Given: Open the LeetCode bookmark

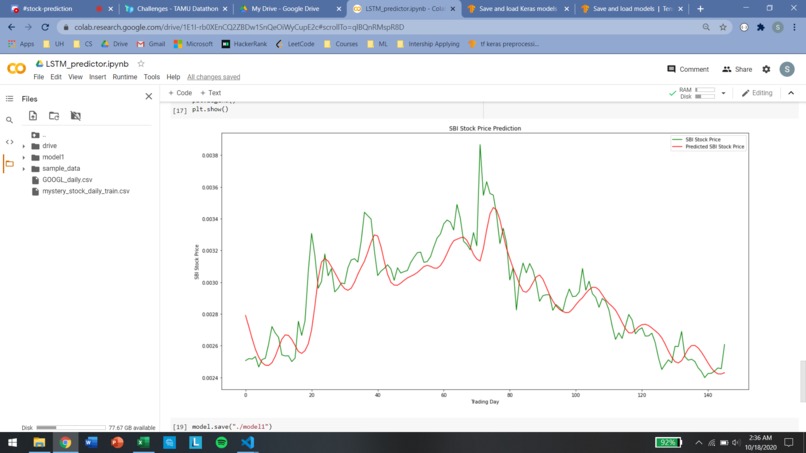Looking at the screenshot, I should (x=295, y=44).
